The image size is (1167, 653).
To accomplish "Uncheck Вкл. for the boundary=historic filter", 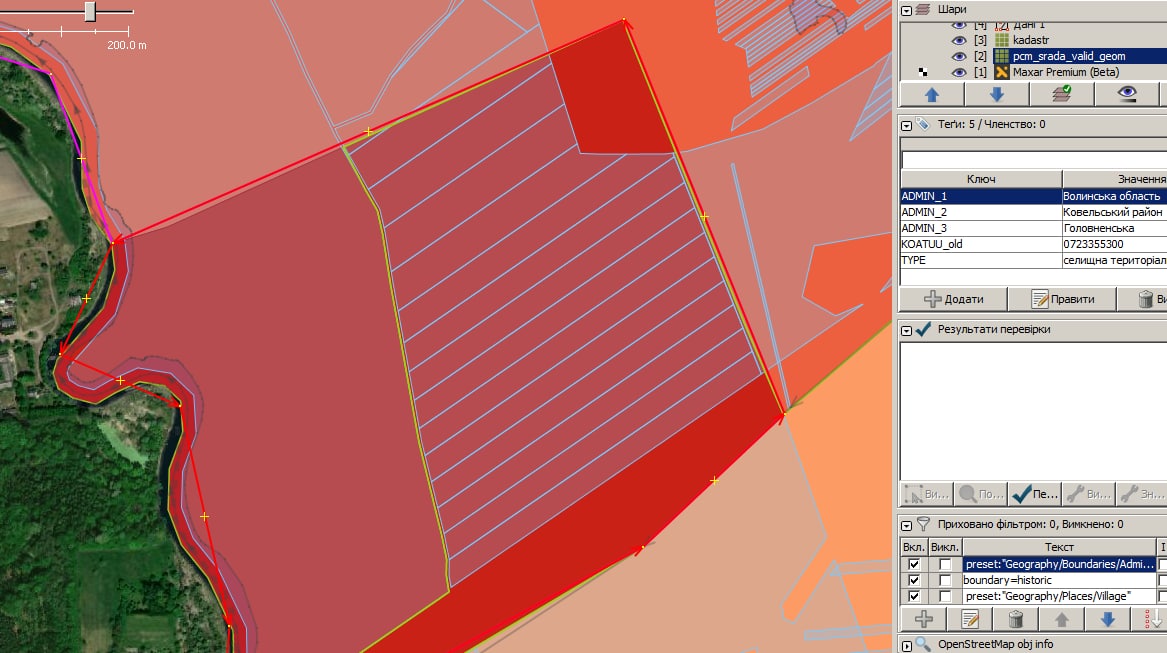I will coord(914,580).
